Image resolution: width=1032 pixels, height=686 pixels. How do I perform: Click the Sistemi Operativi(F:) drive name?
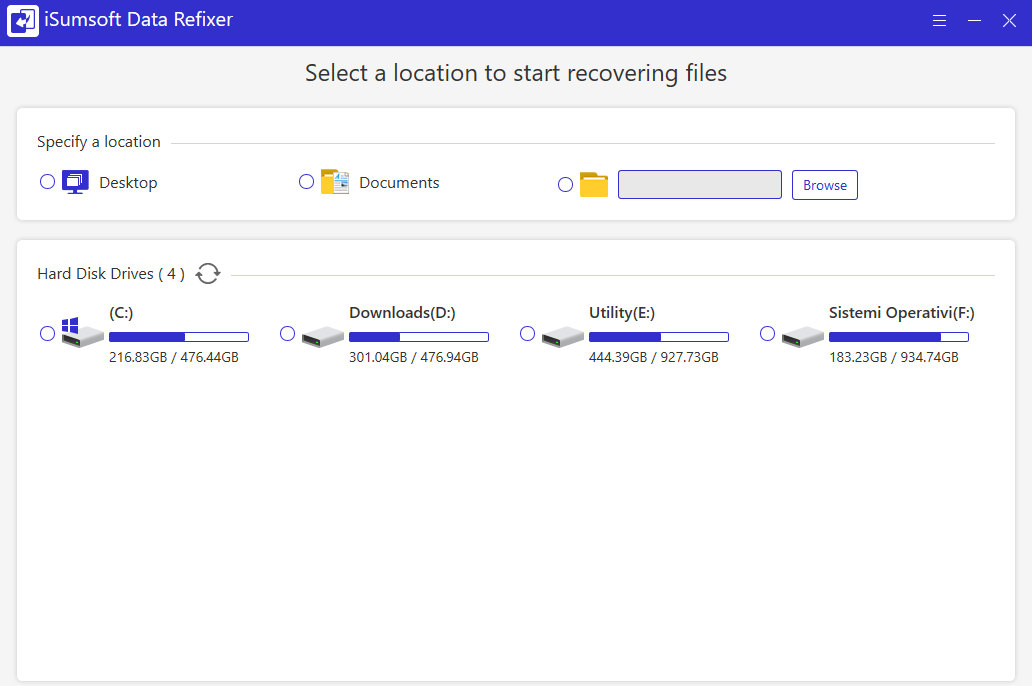tap(902, 313)
